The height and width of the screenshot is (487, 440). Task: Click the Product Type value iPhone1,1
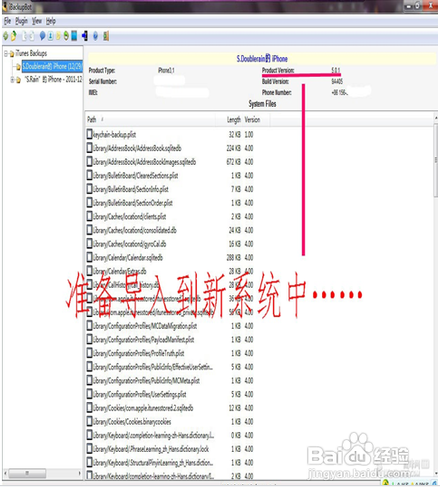[166, 70]
